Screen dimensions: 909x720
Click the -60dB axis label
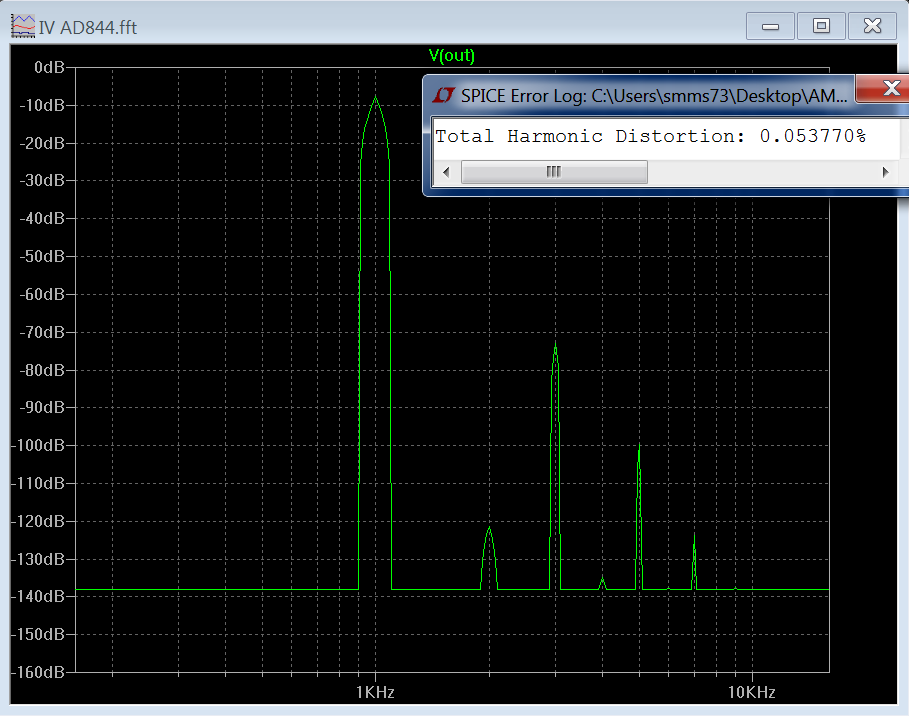tap(42, 294)
